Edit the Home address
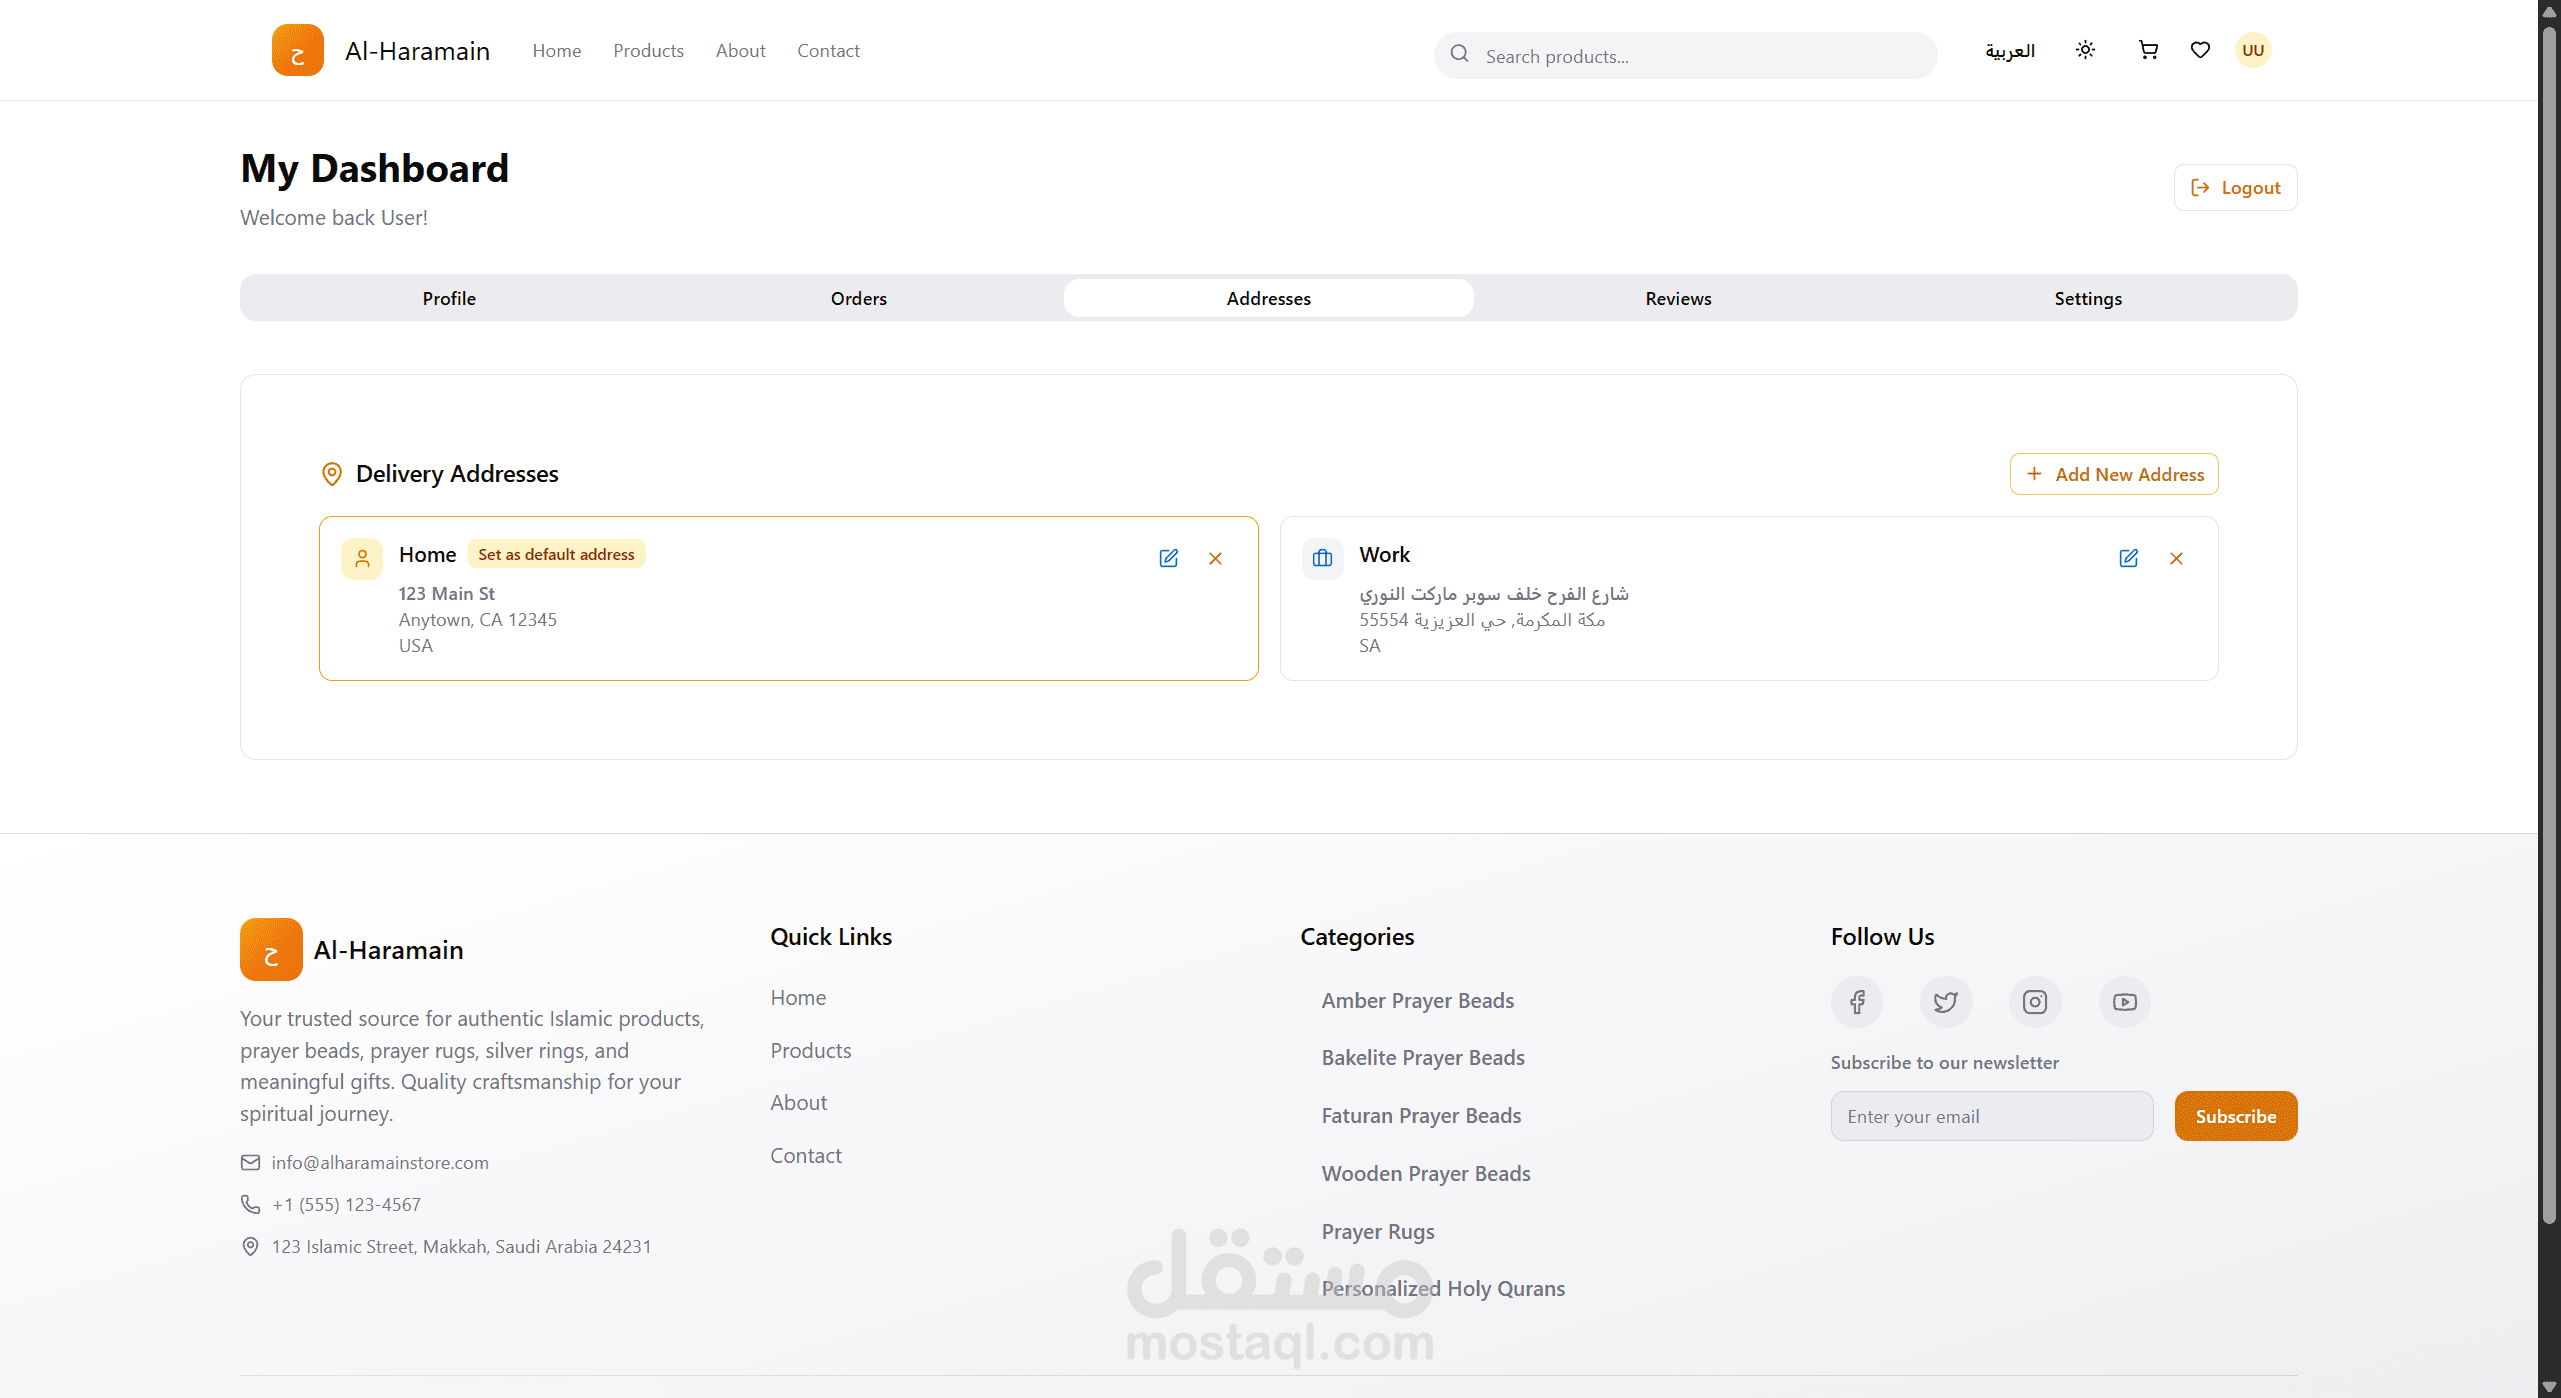This screenshot has width=2561, height=1398. pyautogui.click(x=1168, y=558)
